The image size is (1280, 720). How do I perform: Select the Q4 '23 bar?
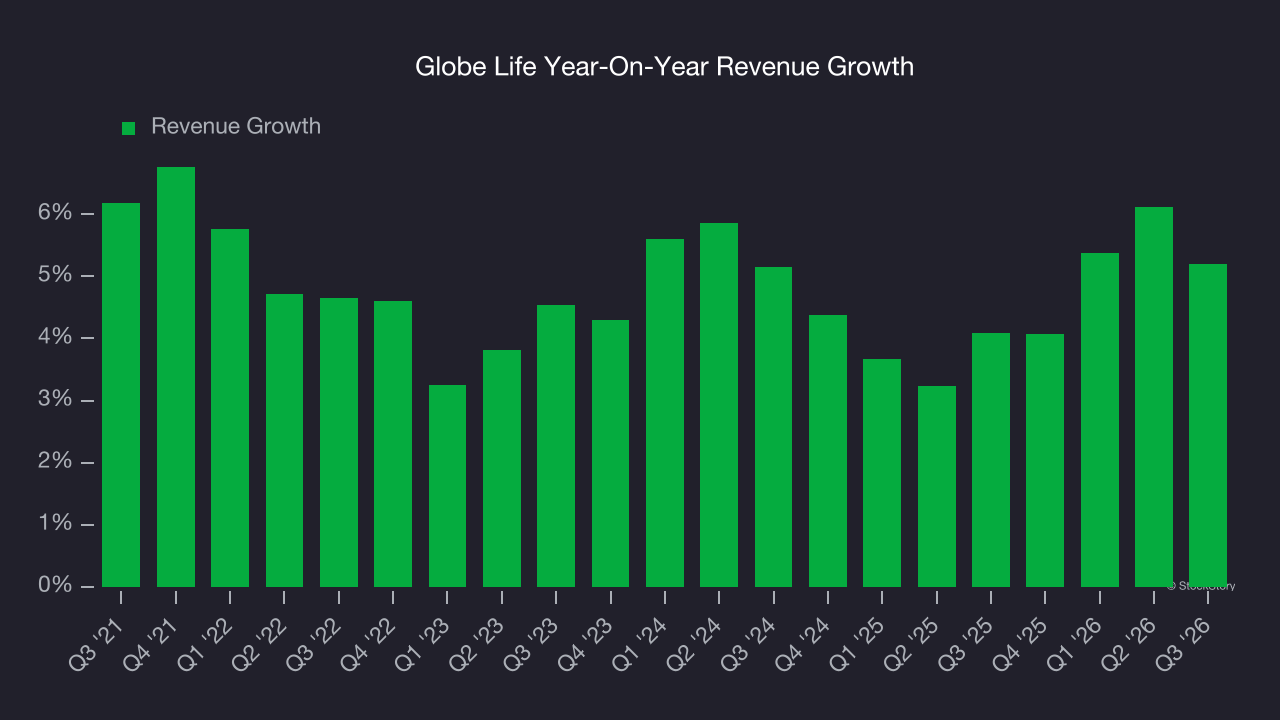coord(611,453)
